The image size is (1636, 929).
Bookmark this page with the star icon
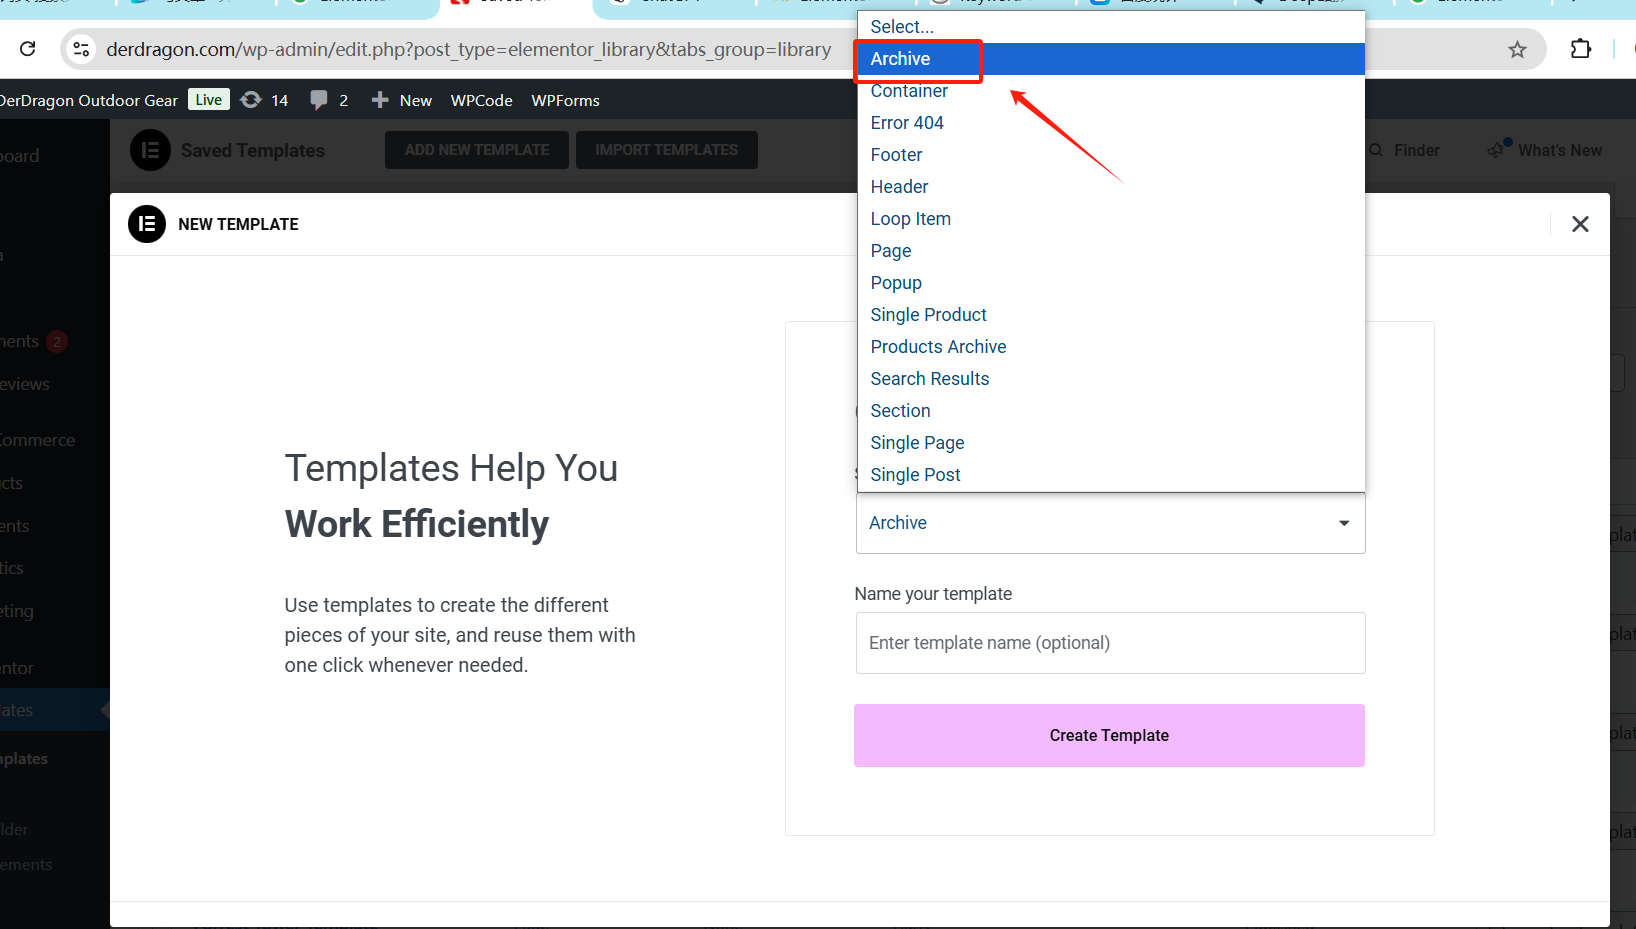click(1517, 49)
